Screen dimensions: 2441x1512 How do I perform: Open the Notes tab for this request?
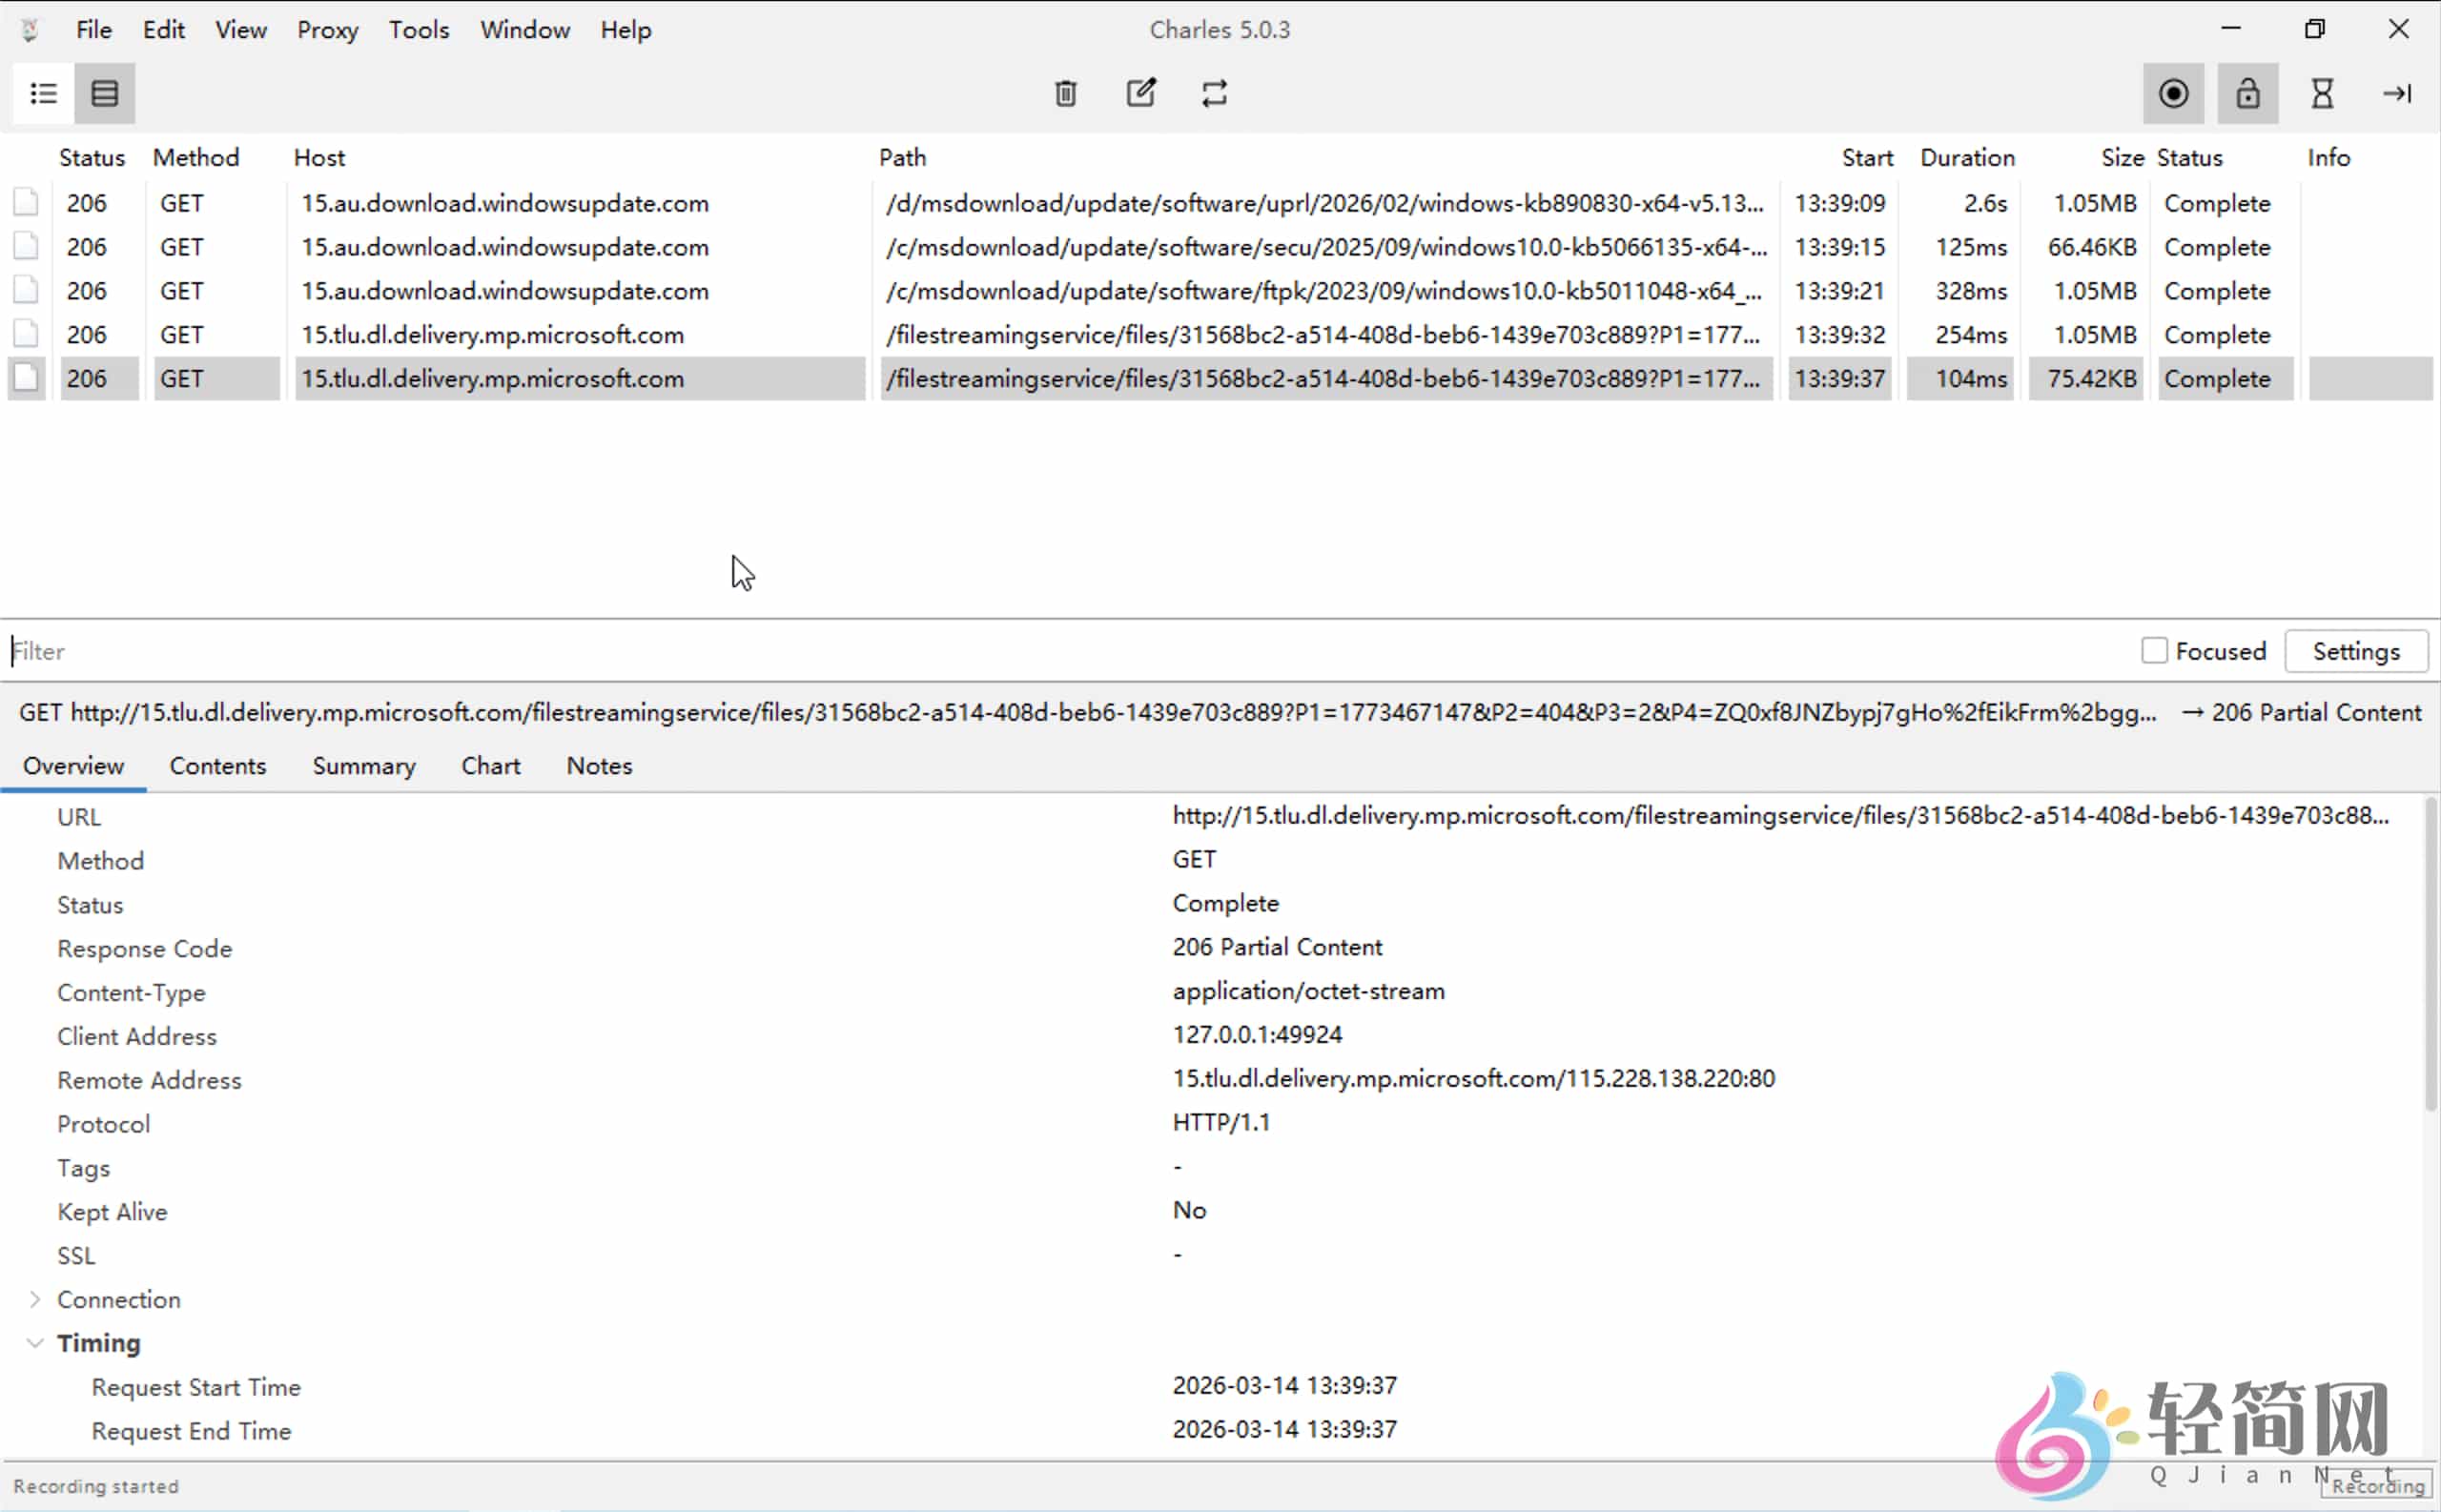[598, 766]
